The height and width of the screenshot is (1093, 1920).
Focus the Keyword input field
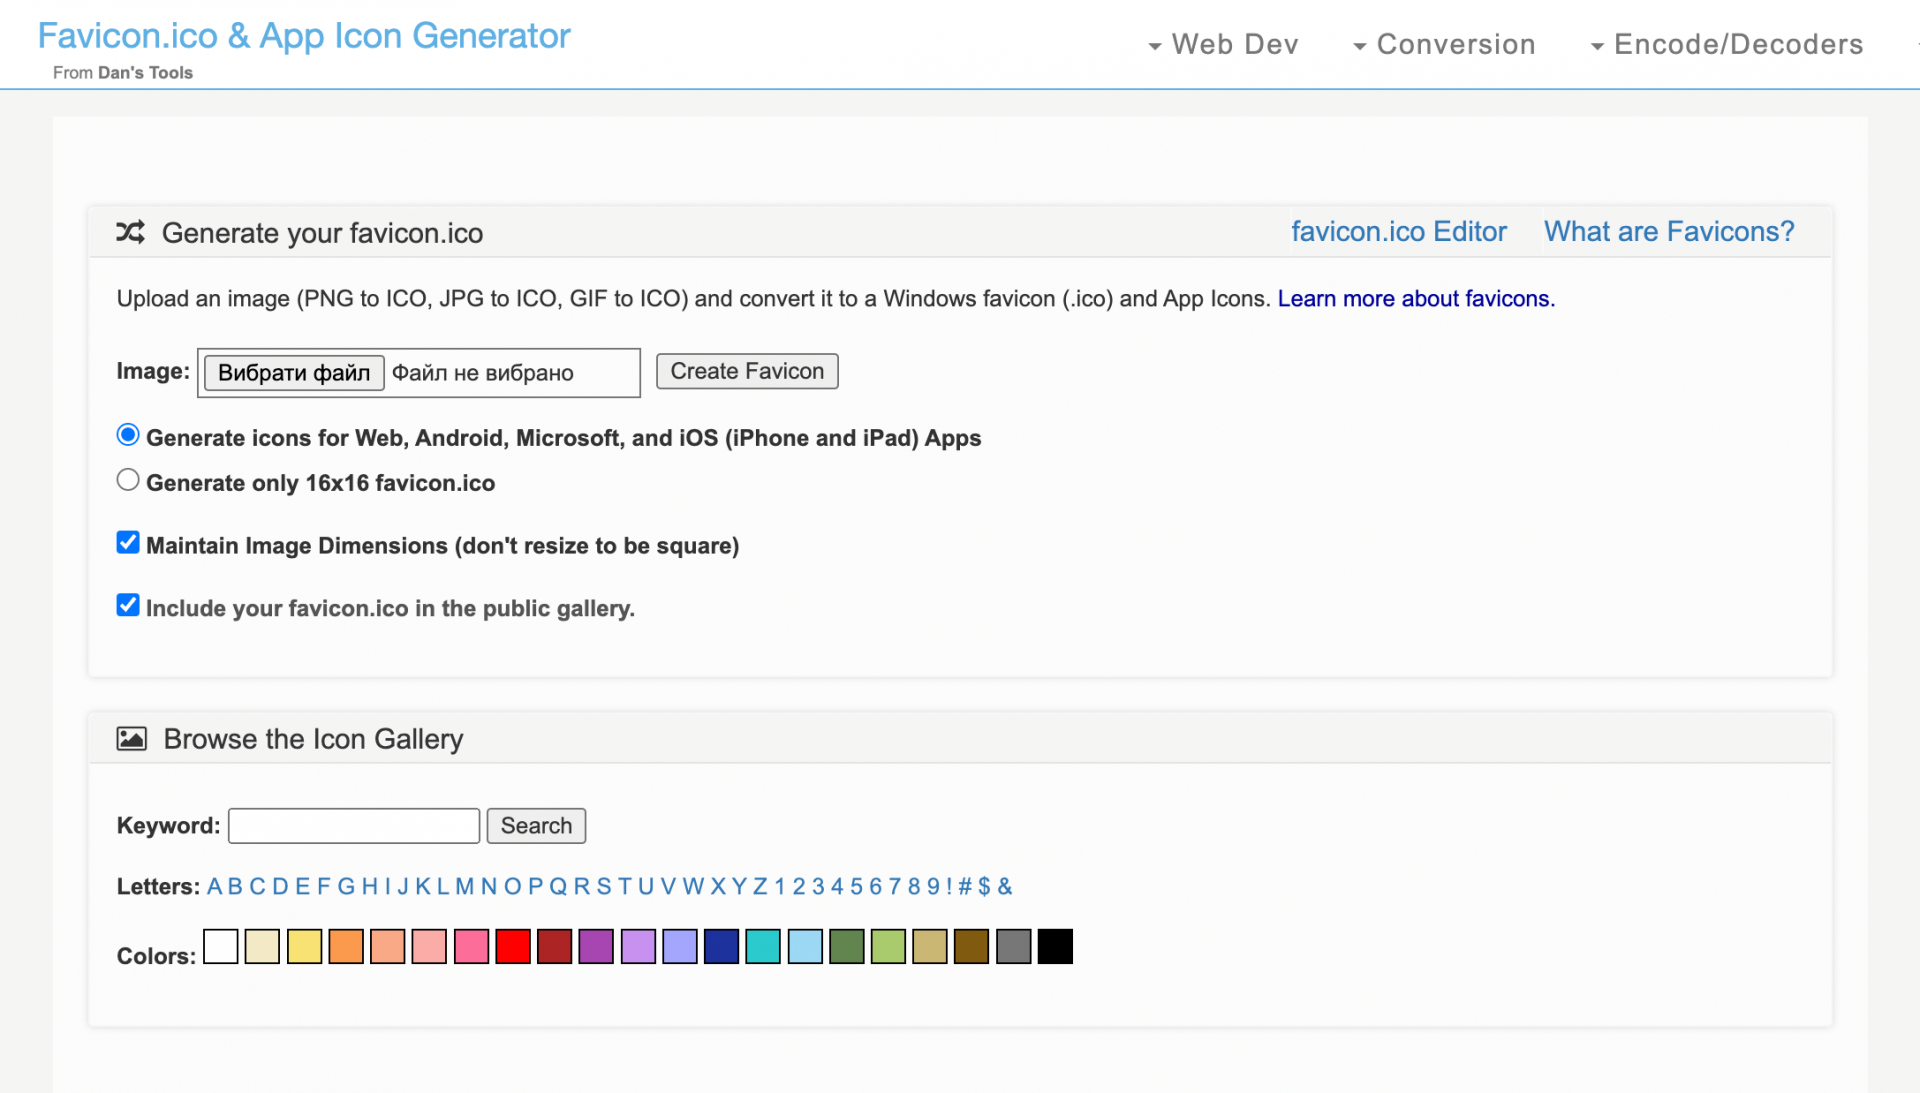pos(354,826)
